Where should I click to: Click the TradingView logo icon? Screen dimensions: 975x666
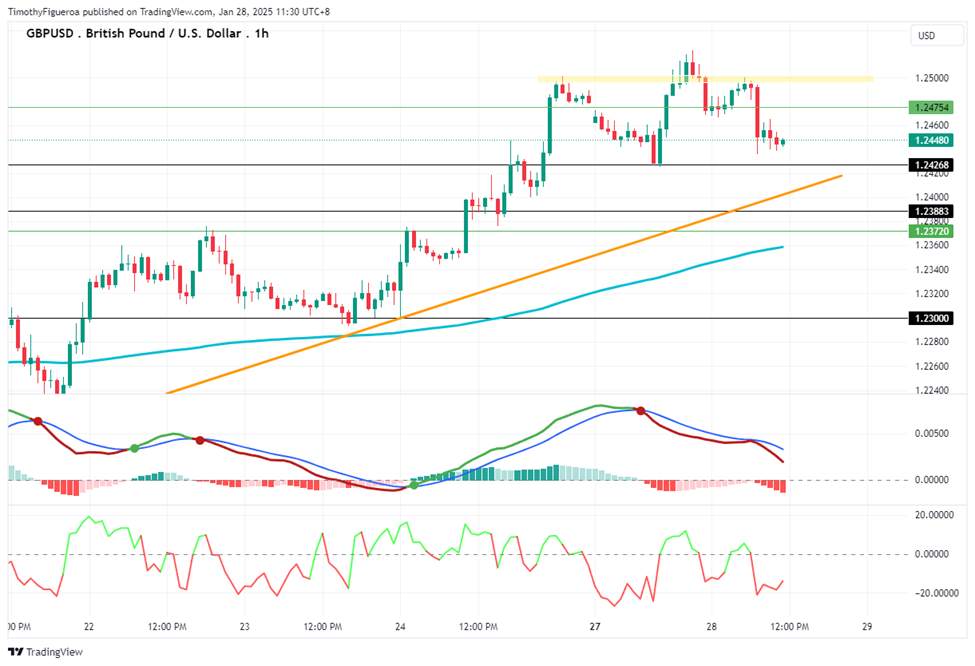[16, 652]
